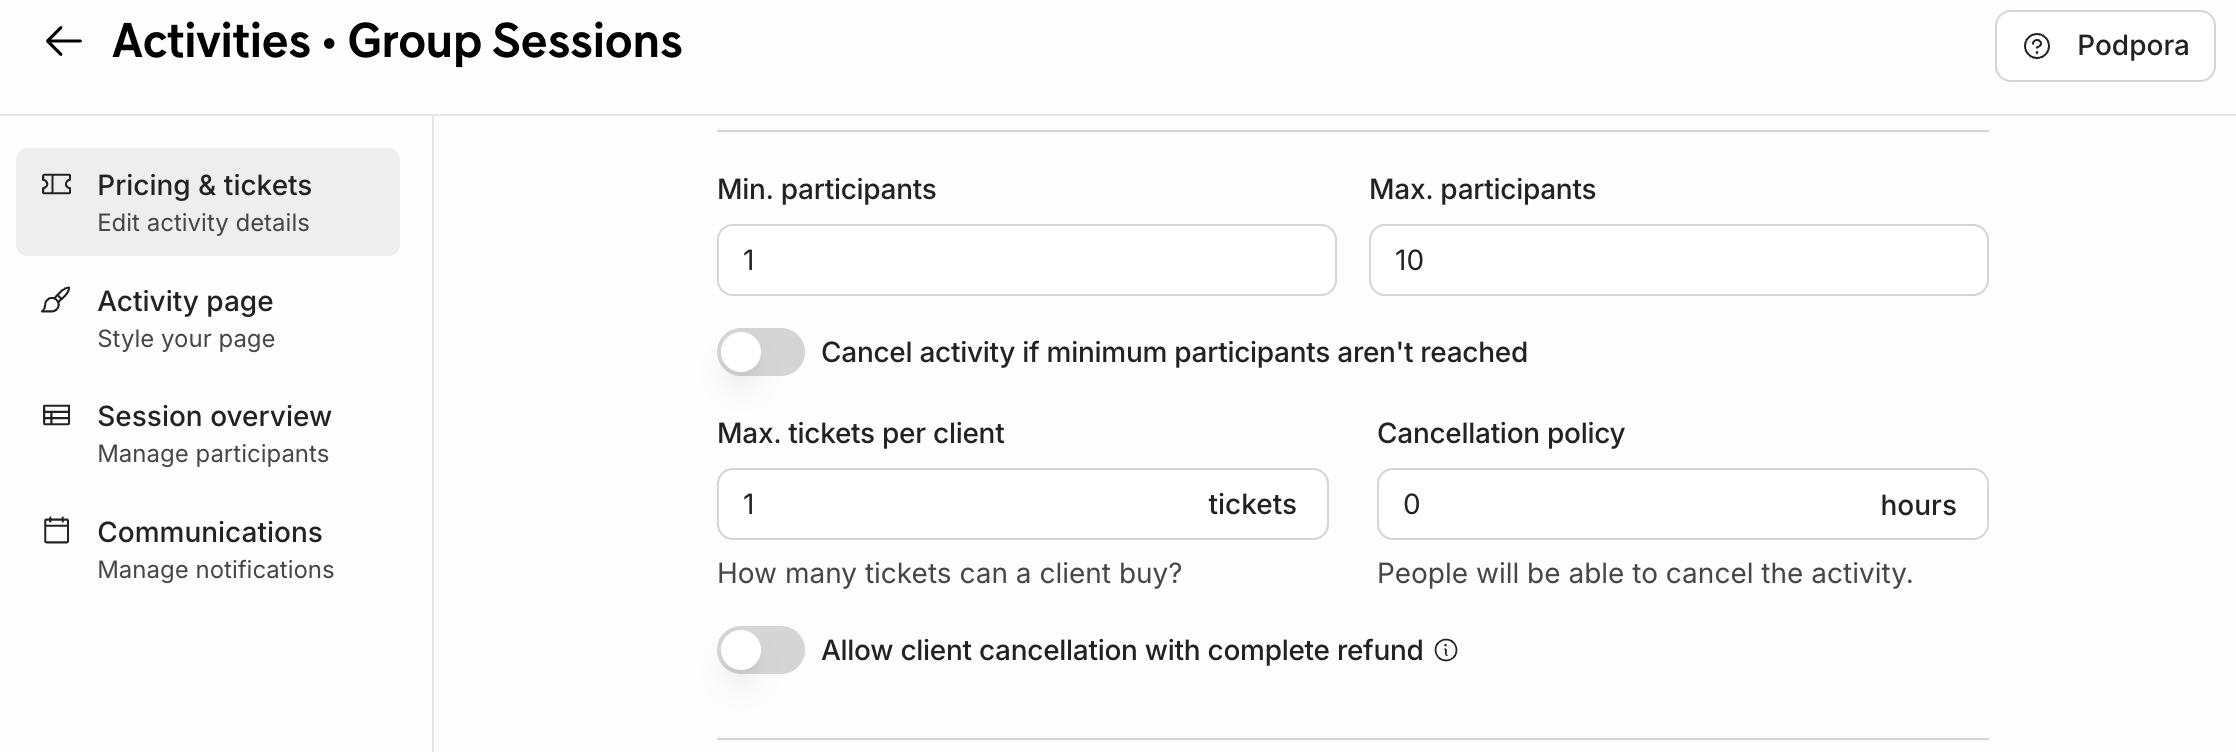Click the info icon next to complete refund
Viewport: 2236px width, 752px height.
tap(1446, 650)
